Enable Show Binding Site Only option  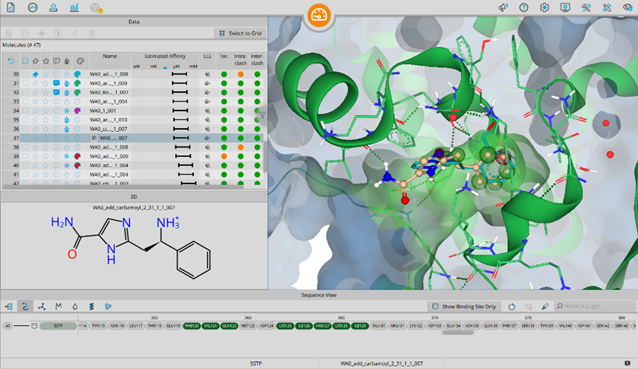tap(465, 306)
